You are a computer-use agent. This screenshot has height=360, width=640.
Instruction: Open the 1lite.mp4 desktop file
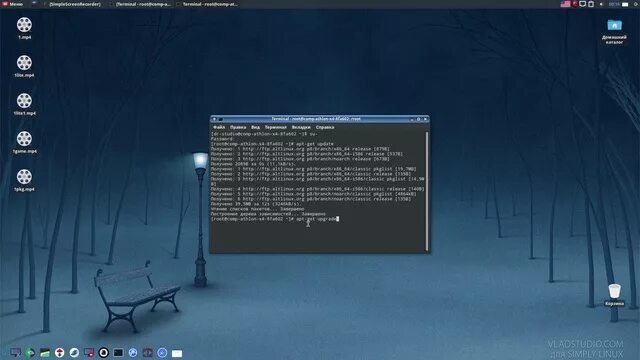pos(24,66)
